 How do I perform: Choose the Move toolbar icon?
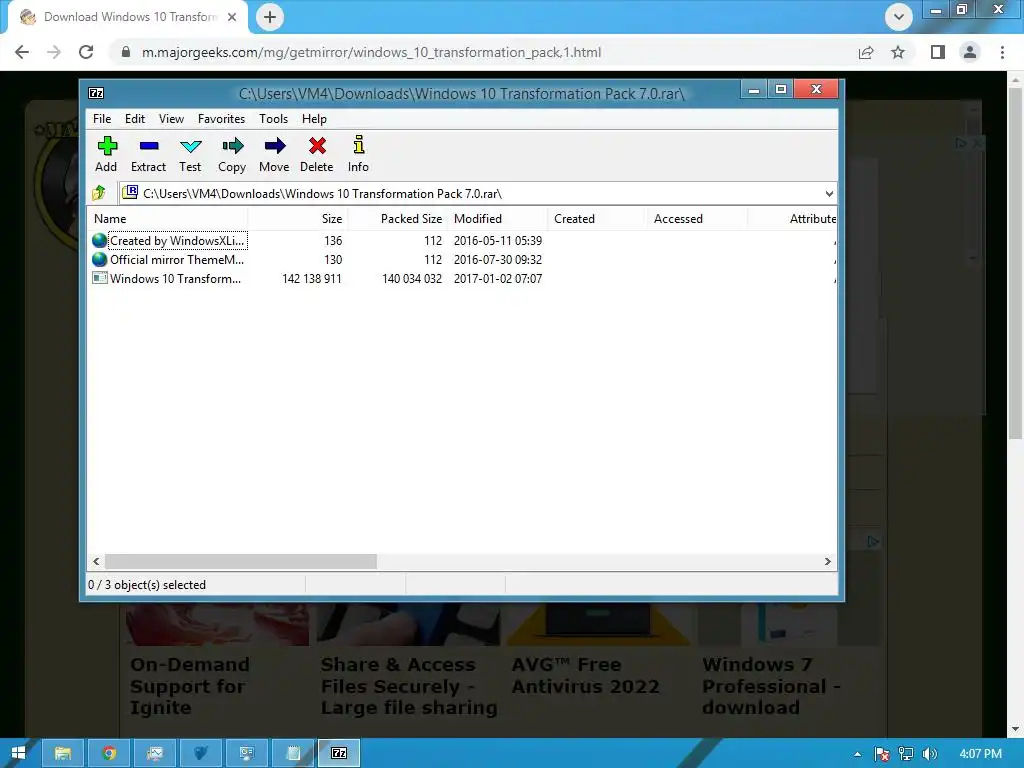274,154
